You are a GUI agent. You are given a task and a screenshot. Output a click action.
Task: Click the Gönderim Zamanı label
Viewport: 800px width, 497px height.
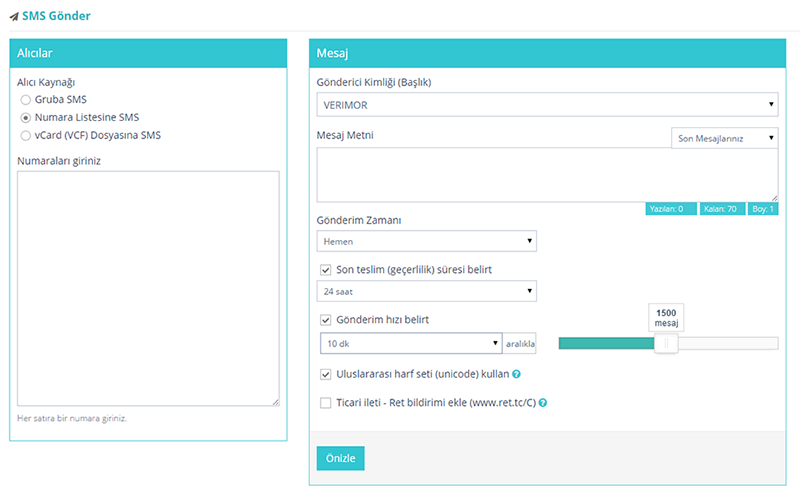click(x=359, y=220)
